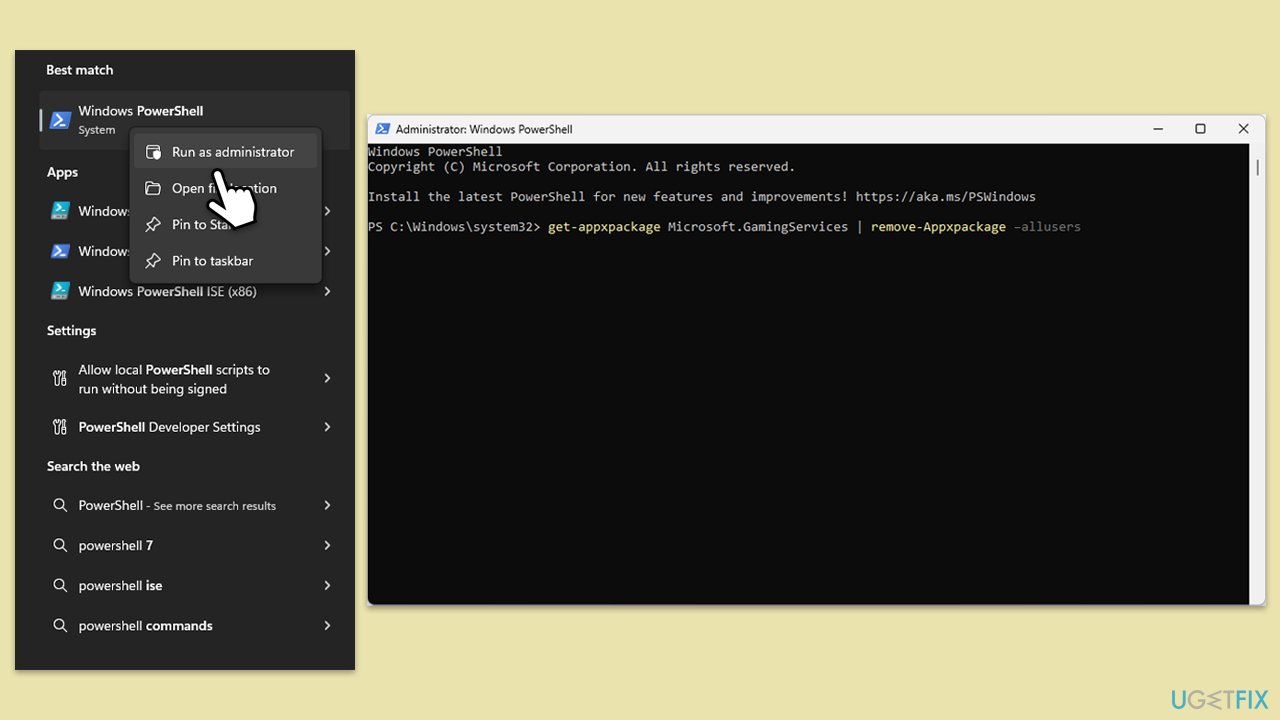1280x720 pixels.
Task: Open PowerShell see more search results
Action: [x=177, y=506]
